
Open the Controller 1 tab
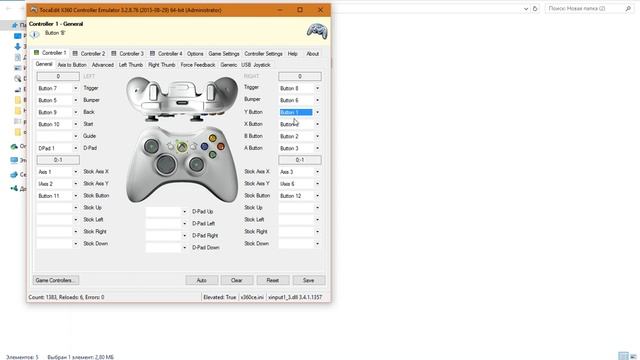coord(50,53)
